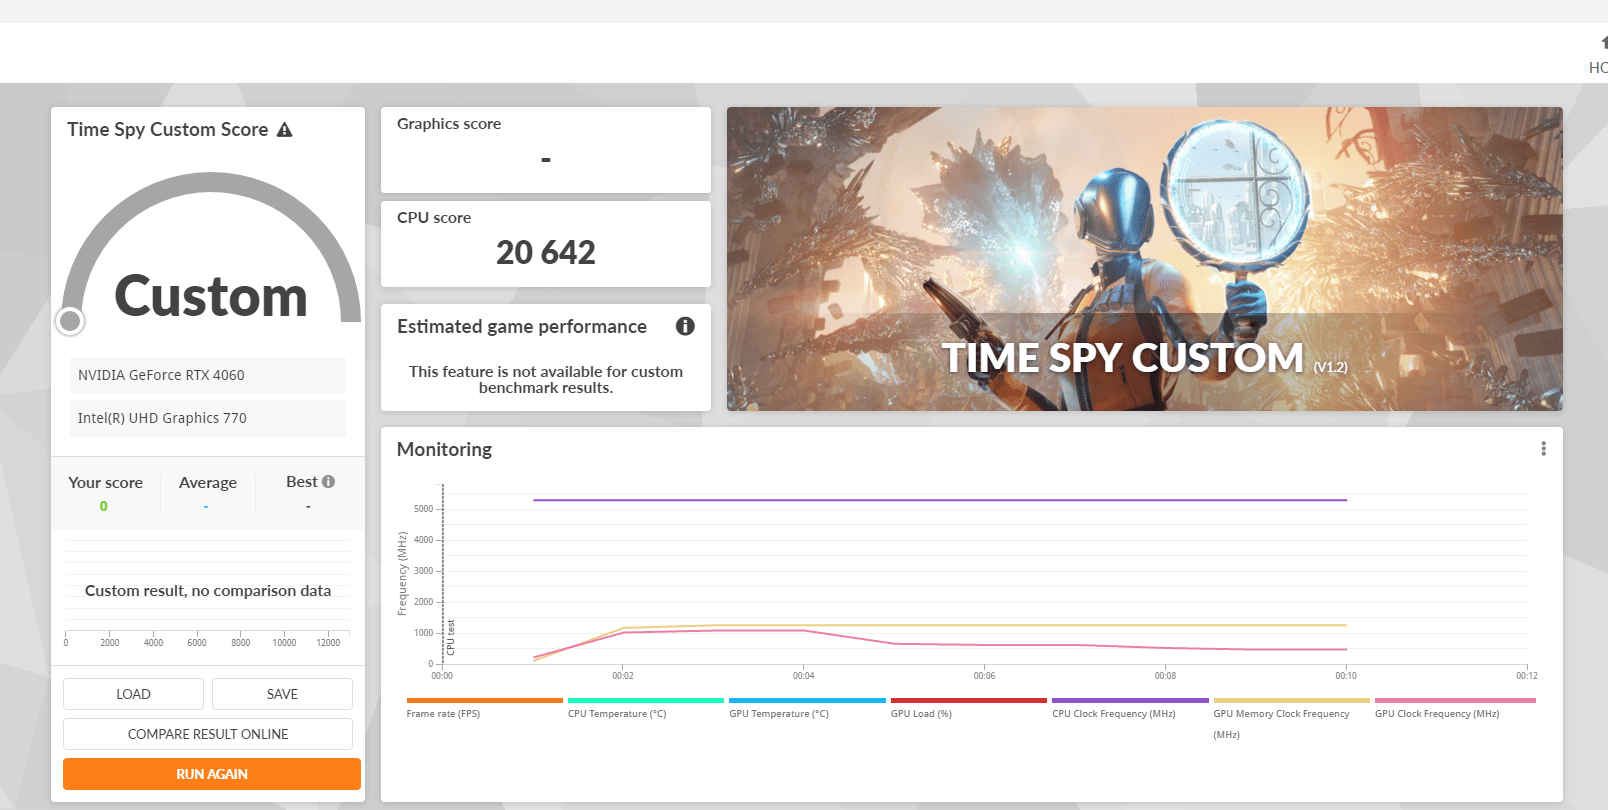Click the info icon next to Best
Image resolution: width=1608 pixels, height=810 pixels.
(x=328, y=482)
